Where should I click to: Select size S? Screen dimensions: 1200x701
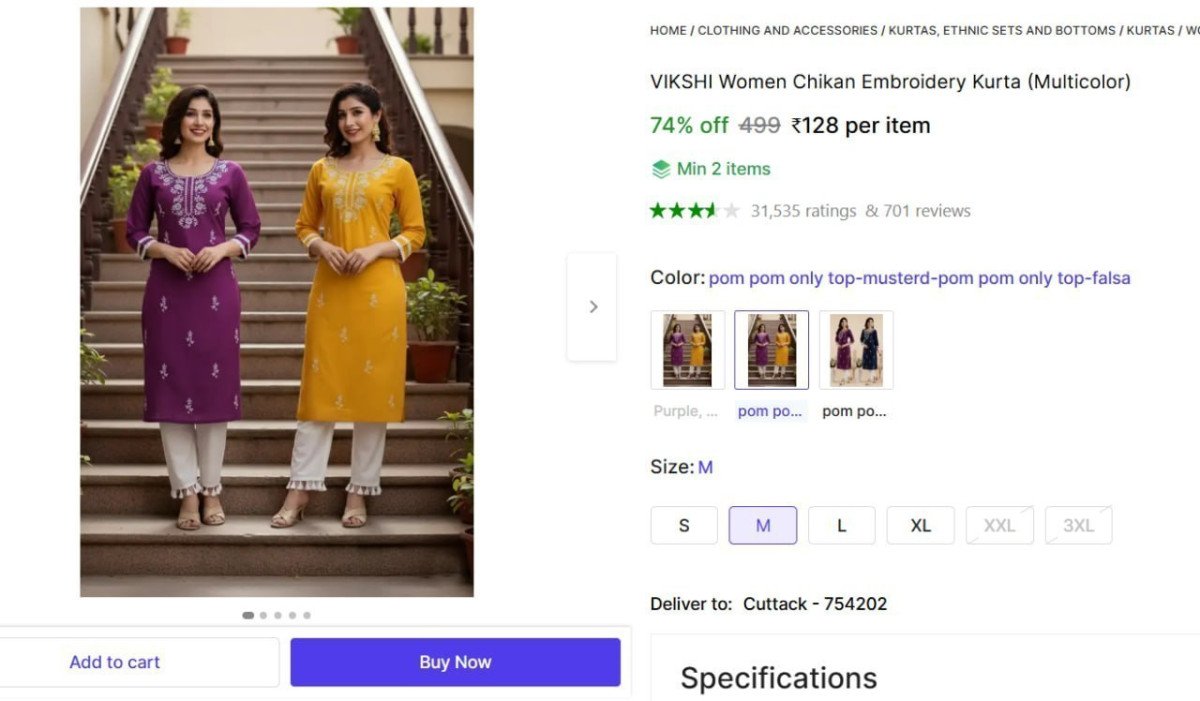[x=684, y=525]
